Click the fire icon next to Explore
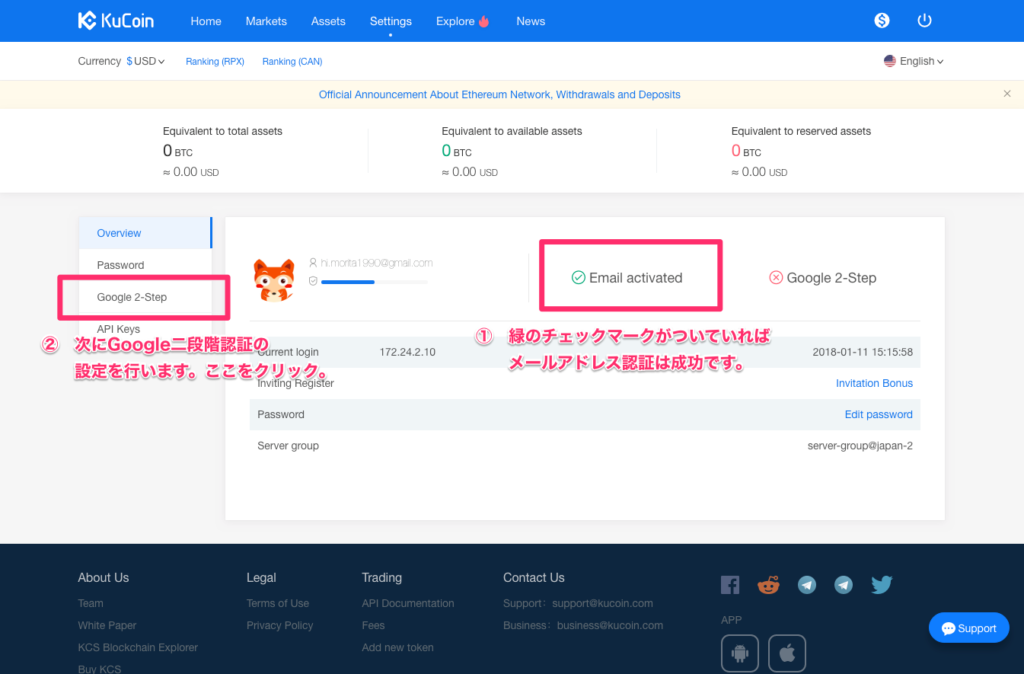Screen dimensions: 1024x674 pos(484,21)
